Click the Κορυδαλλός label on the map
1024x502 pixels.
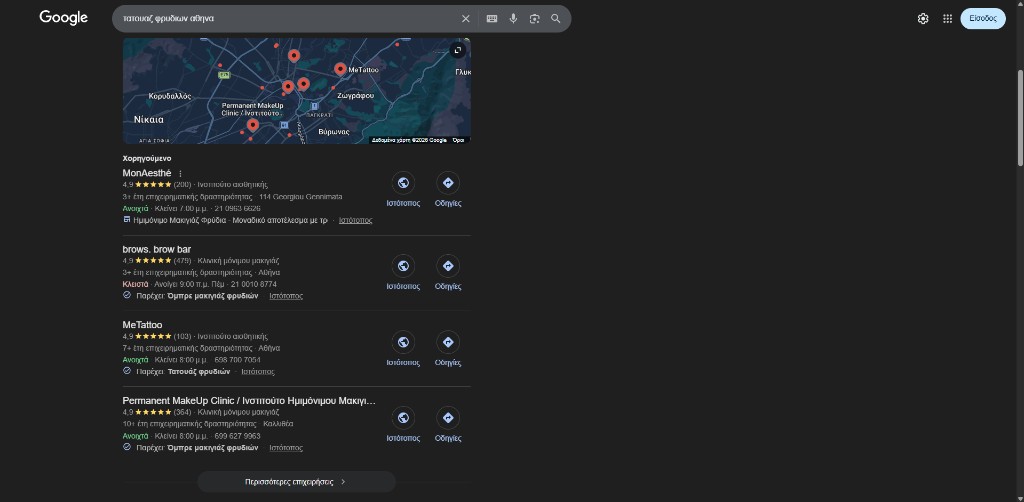point(170,96)
